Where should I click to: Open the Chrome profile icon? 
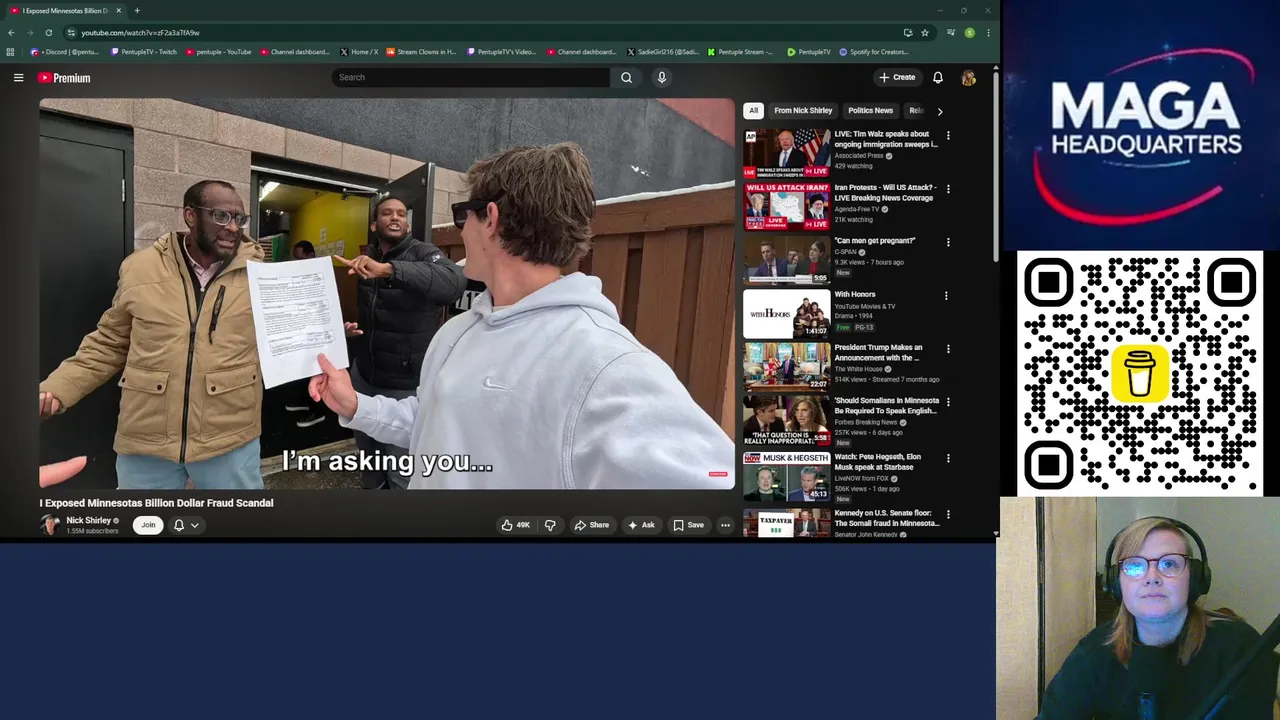click(x=969, y=32)
